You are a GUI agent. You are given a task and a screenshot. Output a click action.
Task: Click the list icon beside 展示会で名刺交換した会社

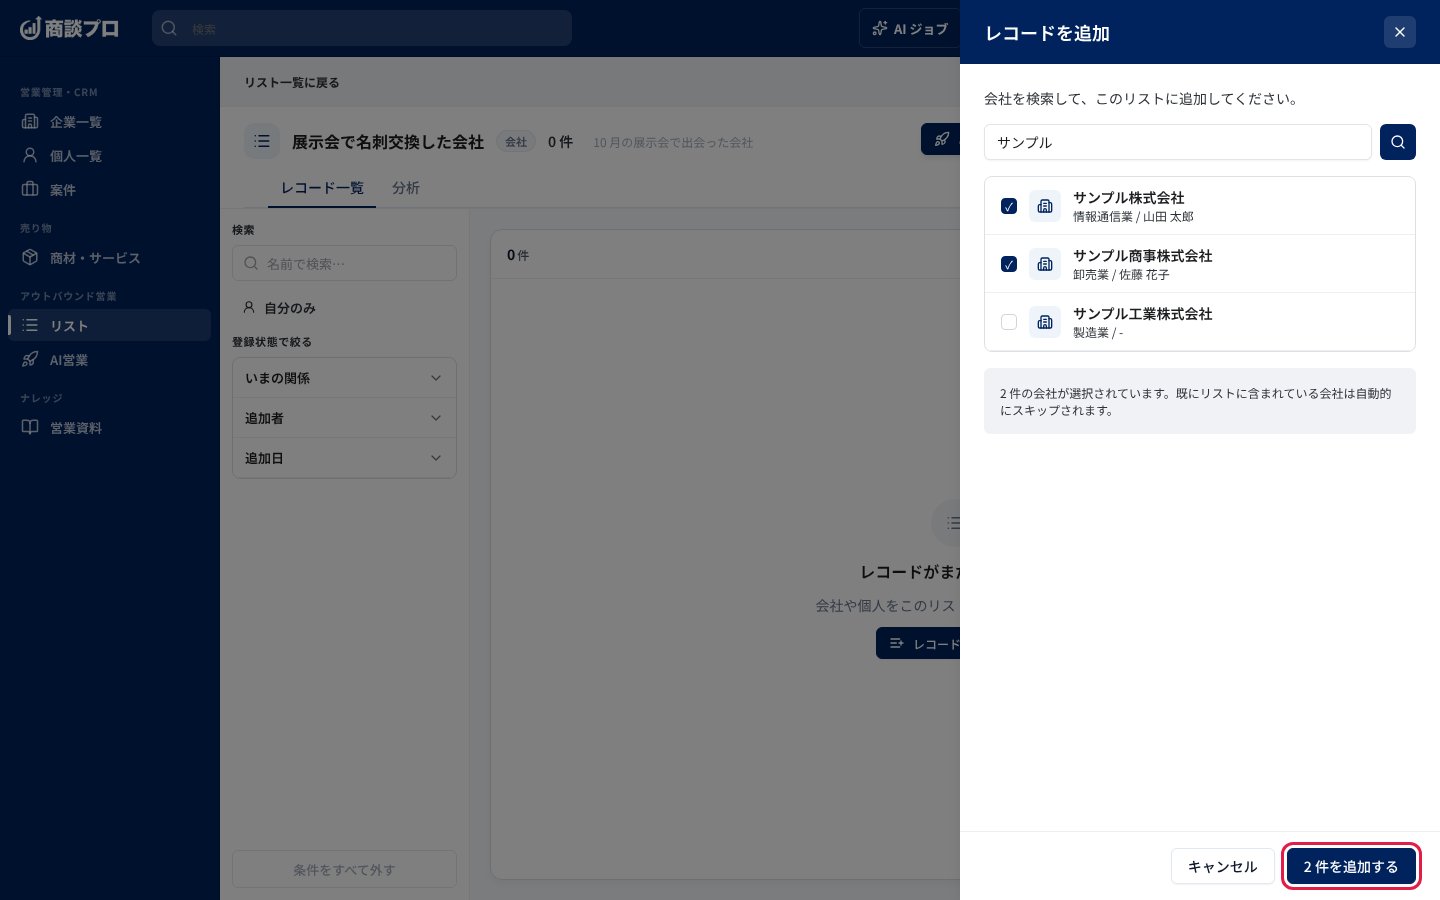[x=262, y=141]
